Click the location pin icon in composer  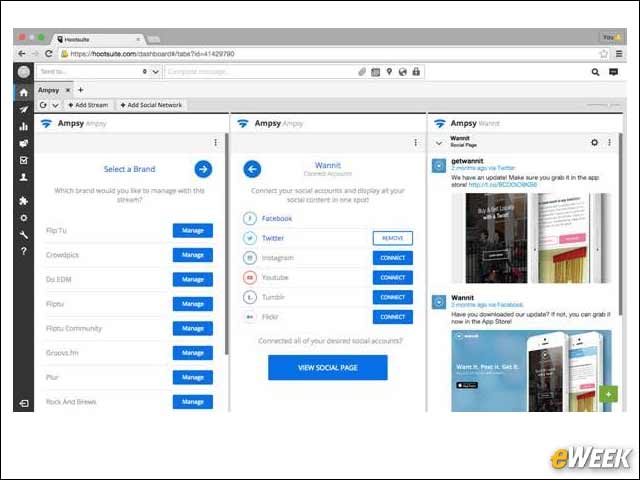[x=389, y=72]
